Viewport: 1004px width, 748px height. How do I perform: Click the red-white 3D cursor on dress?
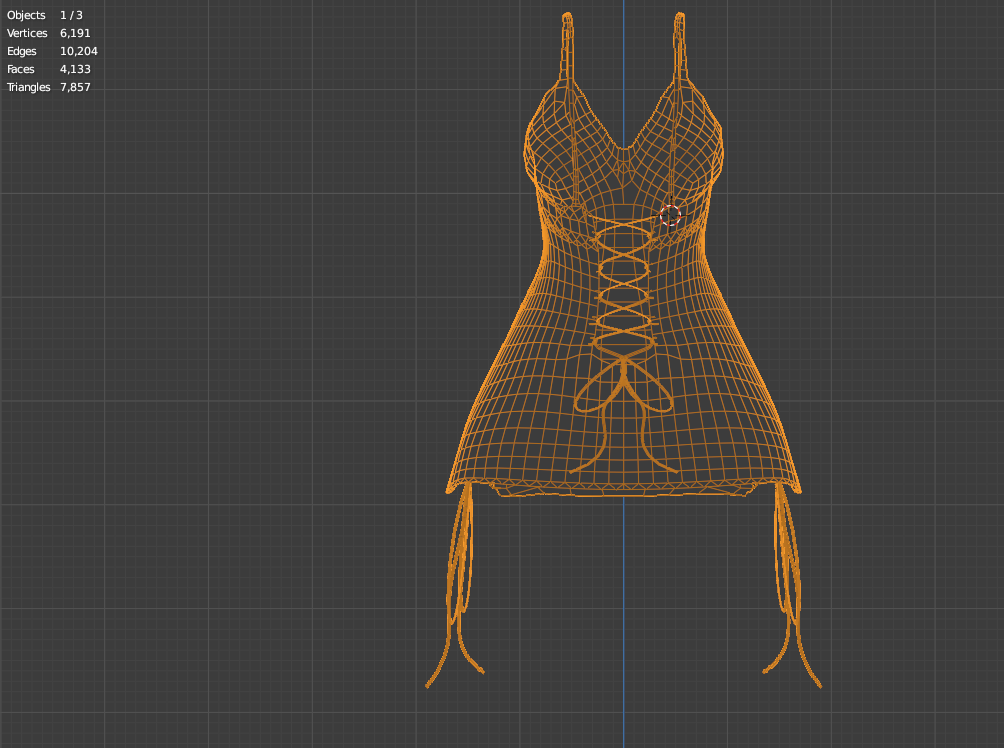pyautogui.click(x=670, y=215)
